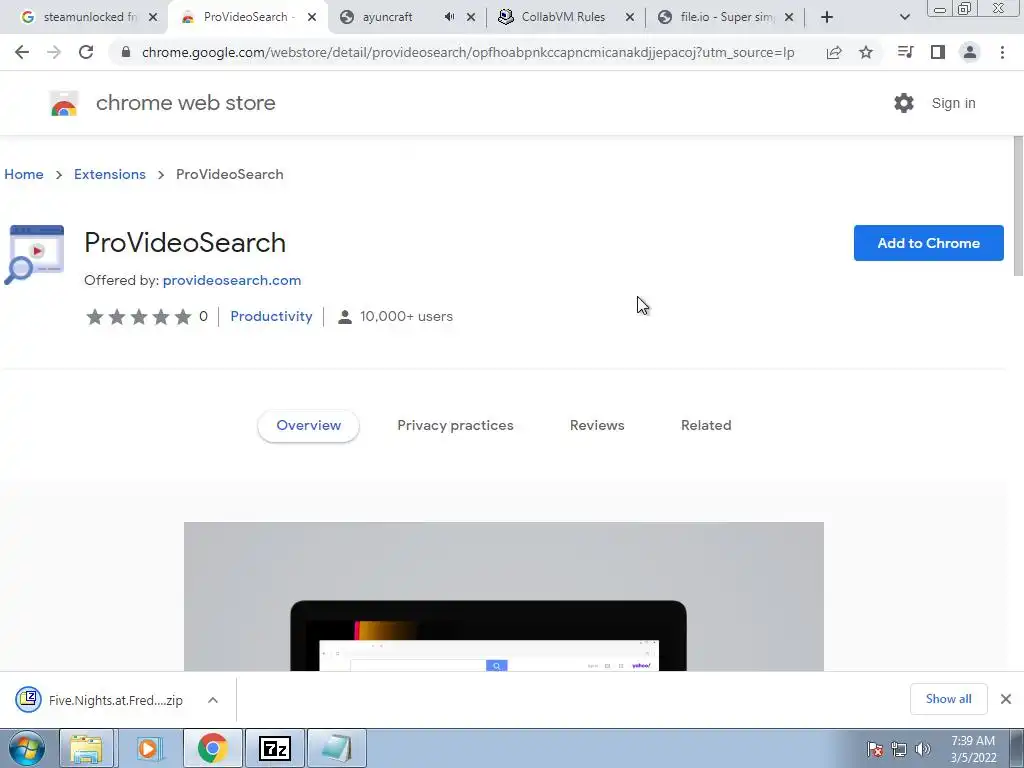
Task: Click the Action Center flag icon
Action: point(874,749)
